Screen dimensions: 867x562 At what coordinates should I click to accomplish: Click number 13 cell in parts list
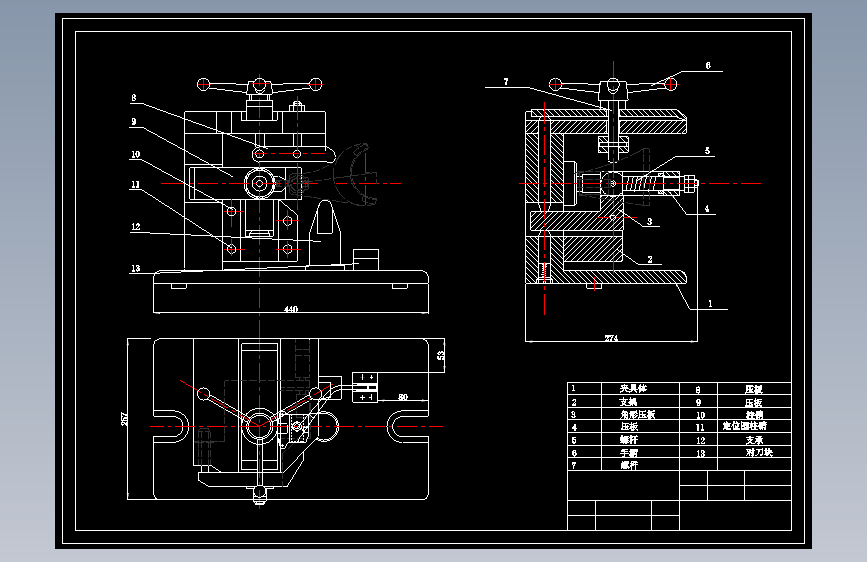[x=701, y=454]
